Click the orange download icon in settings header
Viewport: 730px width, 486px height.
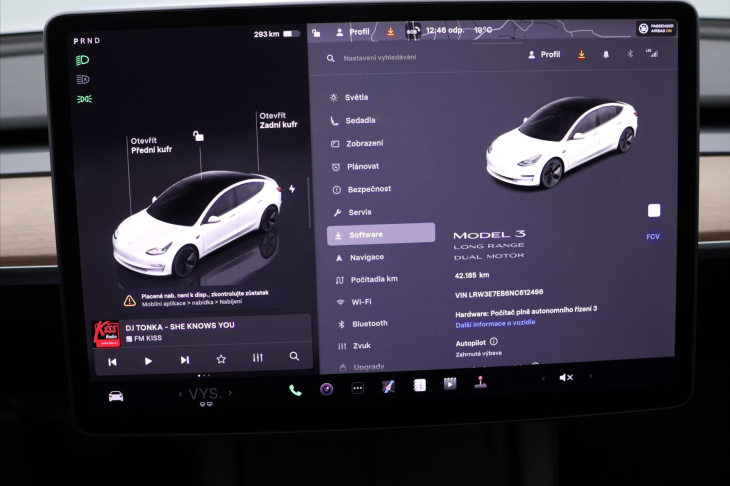[581, 54]
